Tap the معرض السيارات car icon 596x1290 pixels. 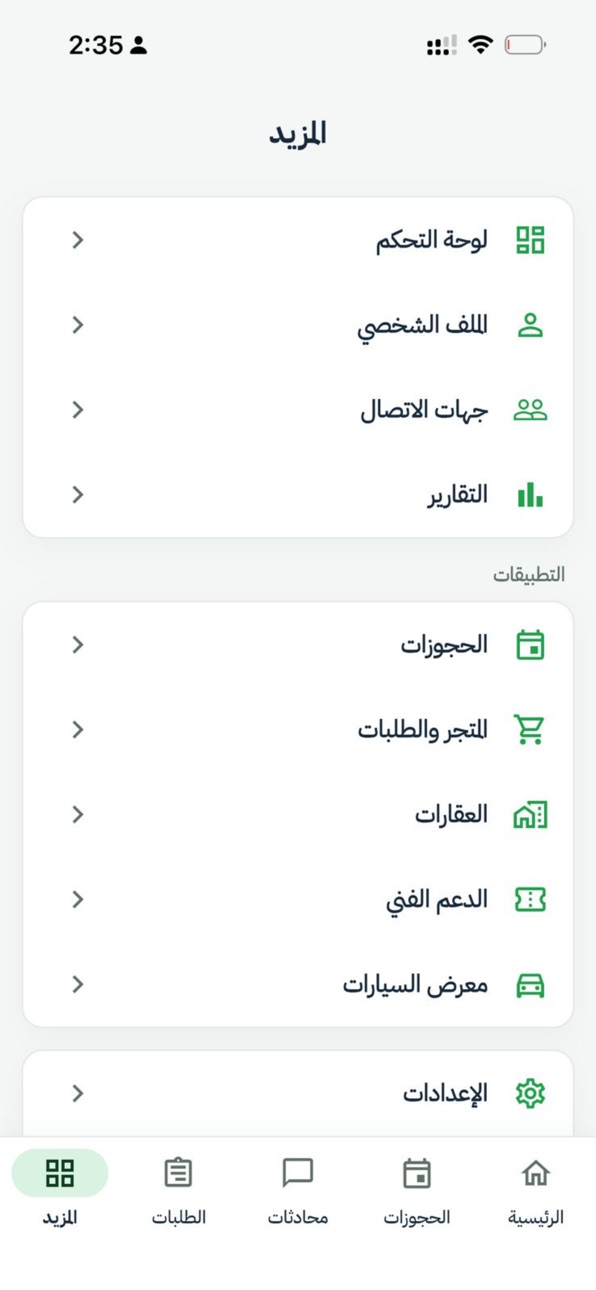pos(530,985)
